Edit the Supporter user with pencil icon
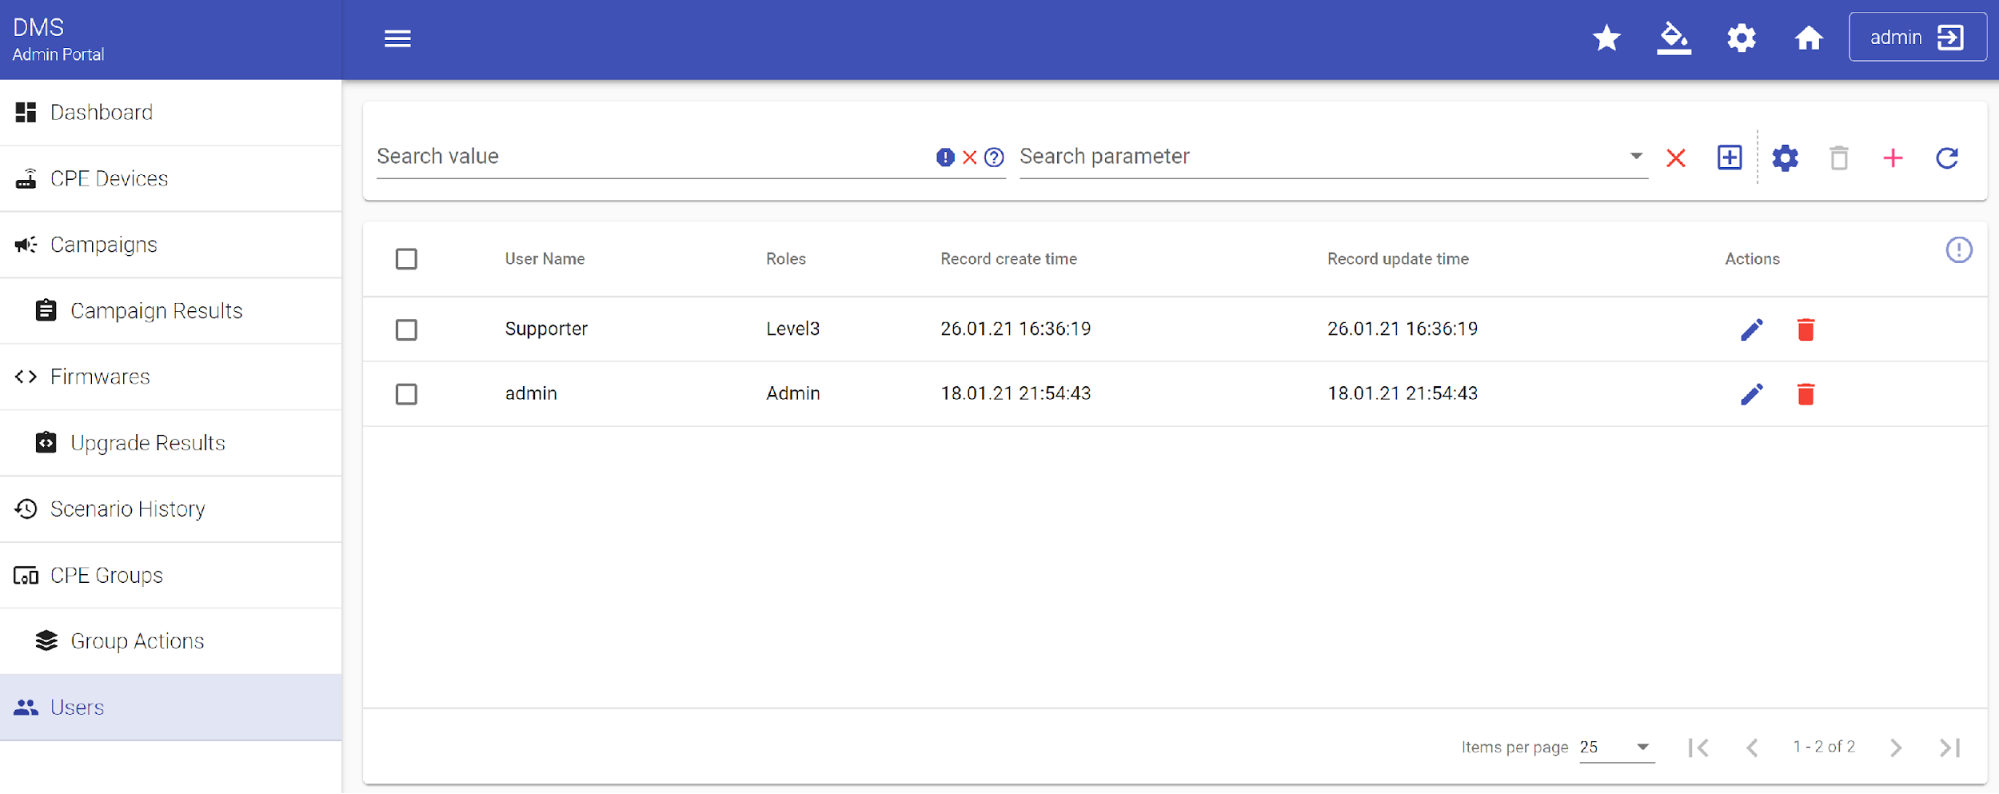 pyautogui.click(x=1751, y=330)
